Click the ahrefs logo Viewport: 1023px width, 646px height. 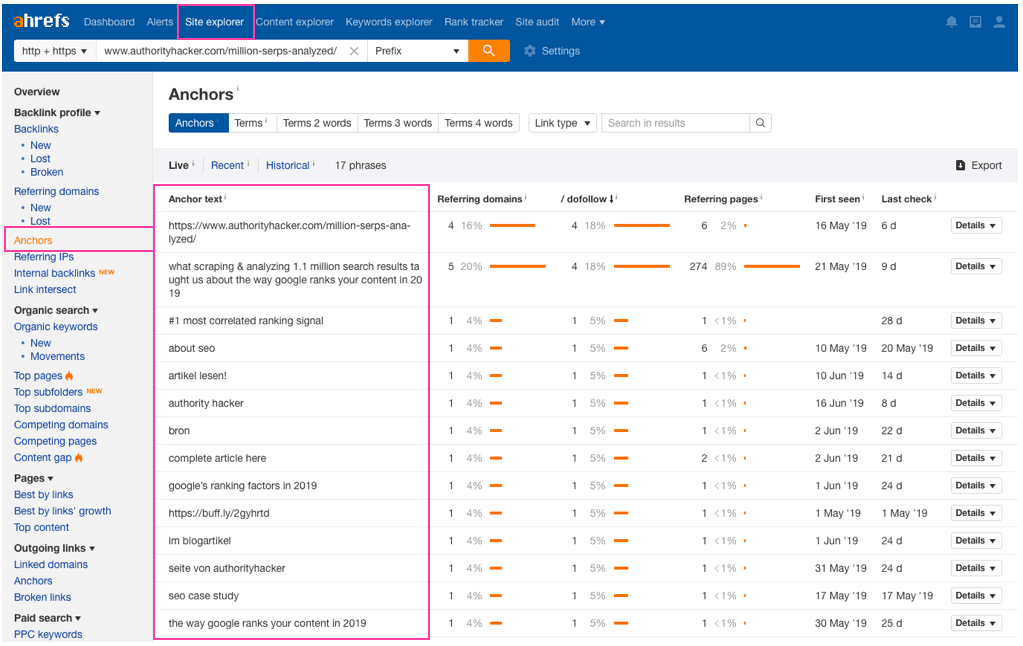[42, 21]
